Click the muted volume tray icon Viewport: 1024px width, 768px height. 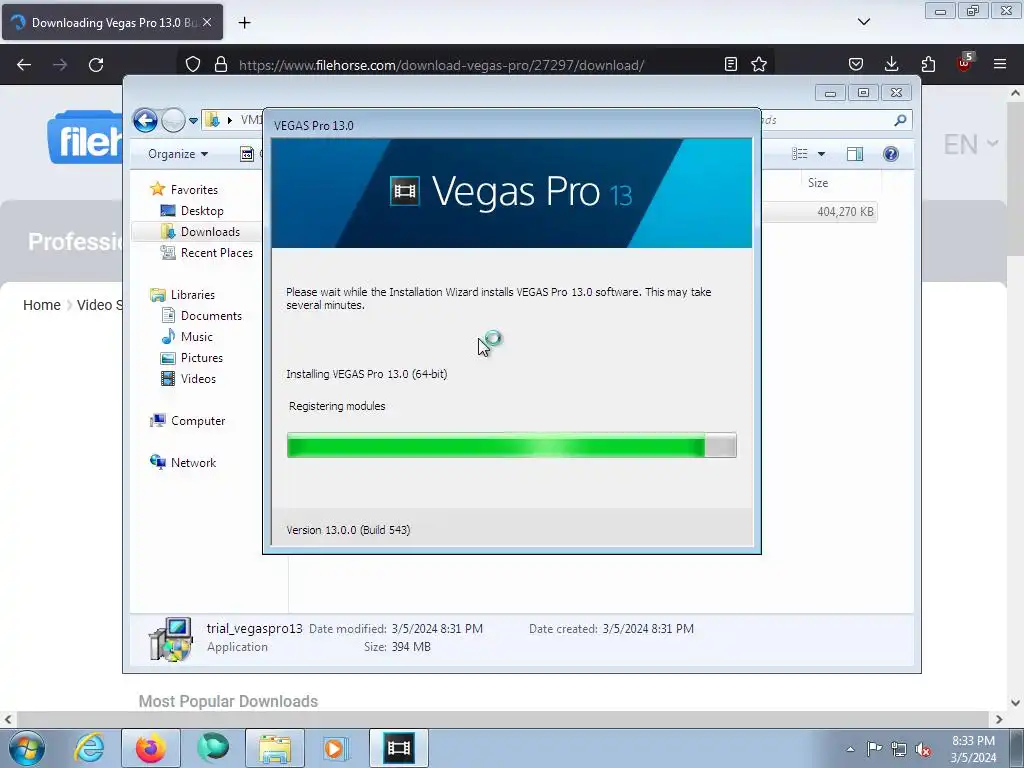pyautogui.click(x=923, y=749)
